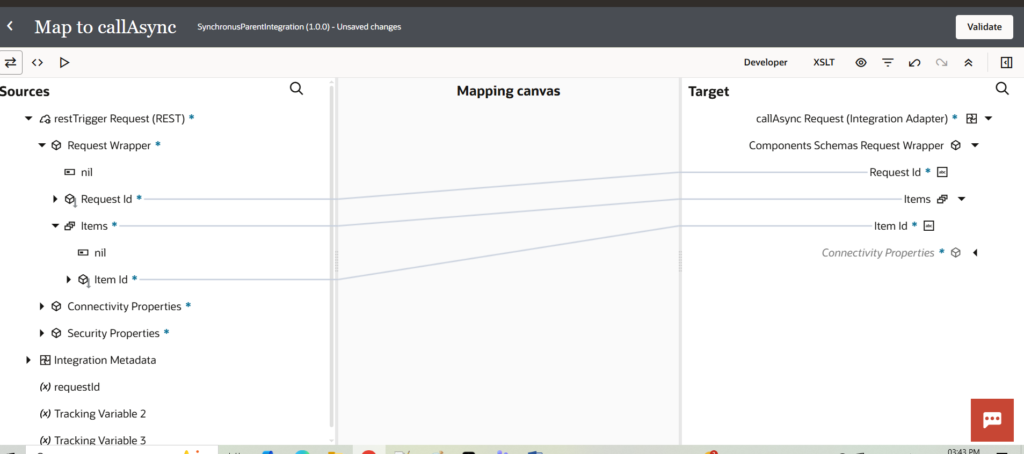The width and height of the screenshot is (1024, 454).
Task: Toggle Developer mode
Action: coord(765,62)
